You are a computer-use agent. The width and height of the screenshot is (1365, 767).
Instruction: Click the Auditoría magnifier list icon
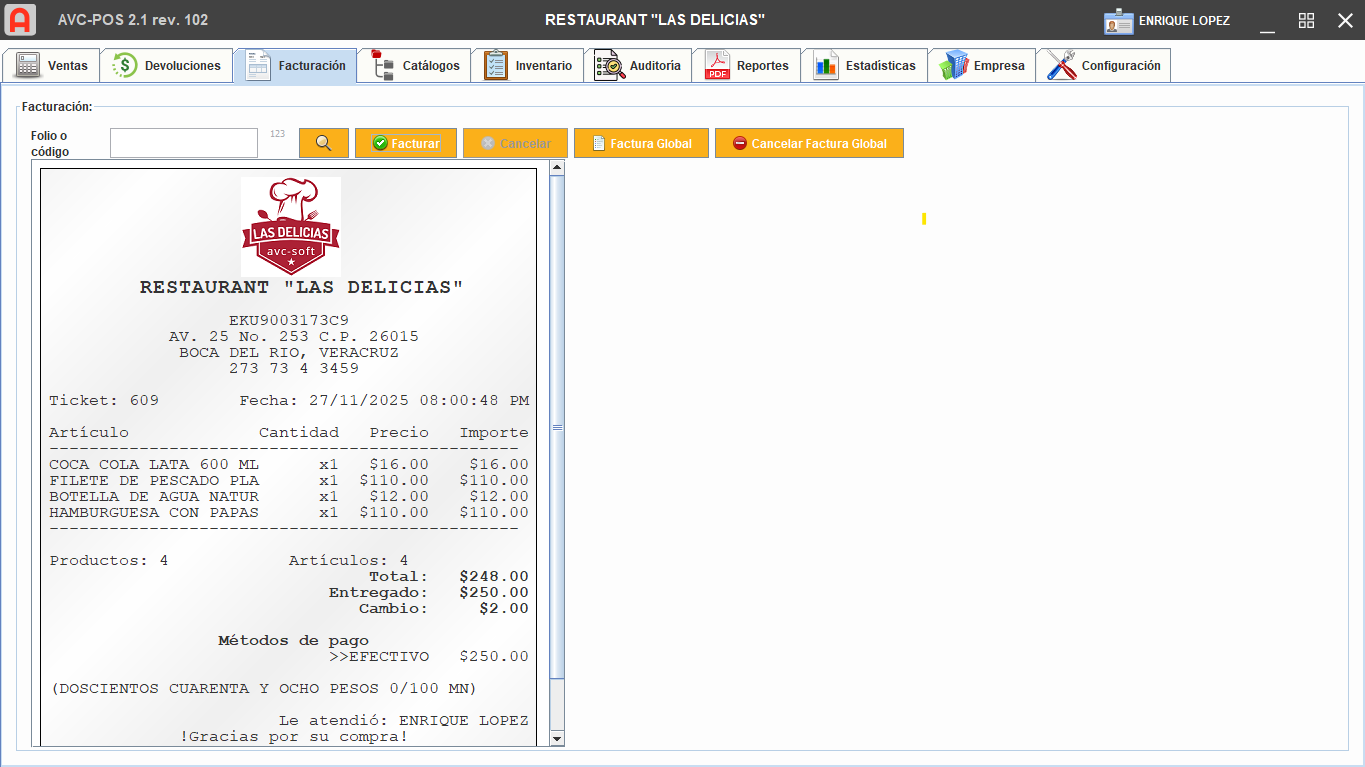pyautogui.click(x=608, y=66)
